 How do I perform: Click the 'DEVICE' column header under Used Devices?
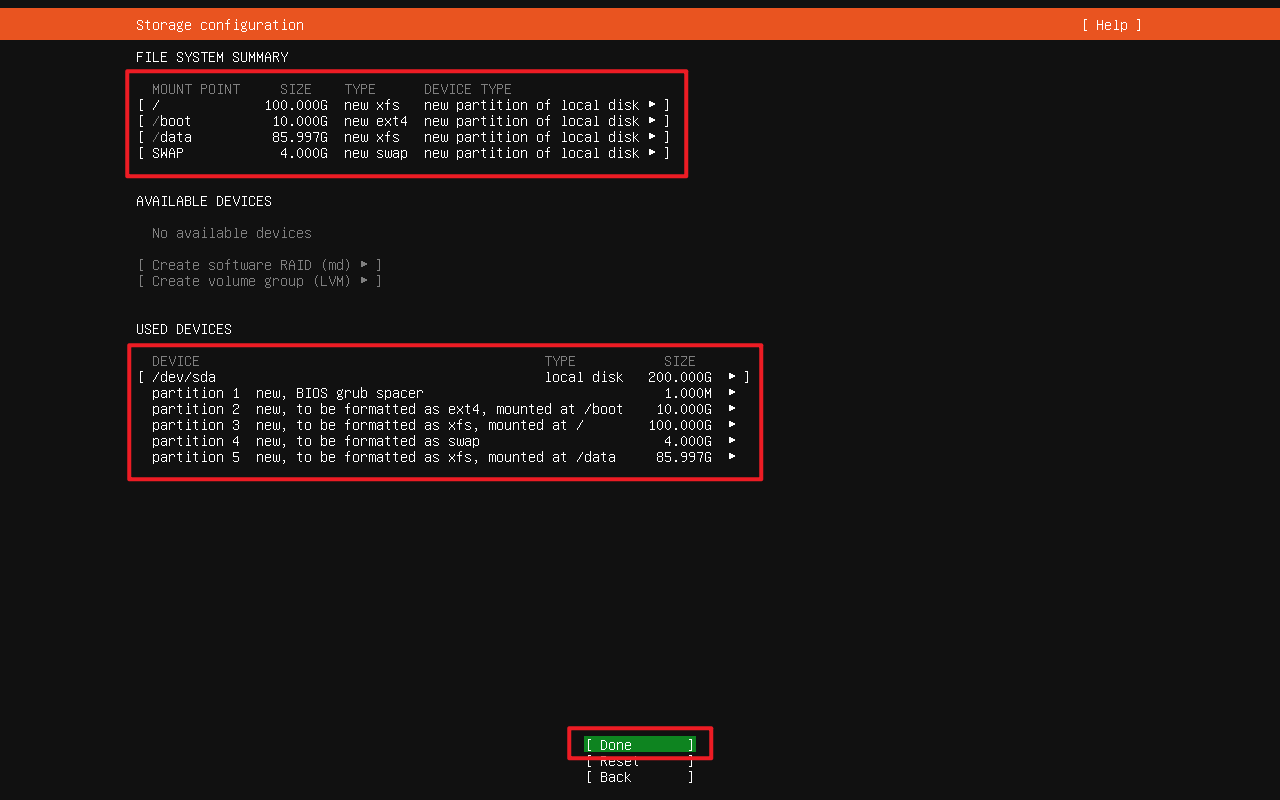pyautogui.click(x=176, y=361)
